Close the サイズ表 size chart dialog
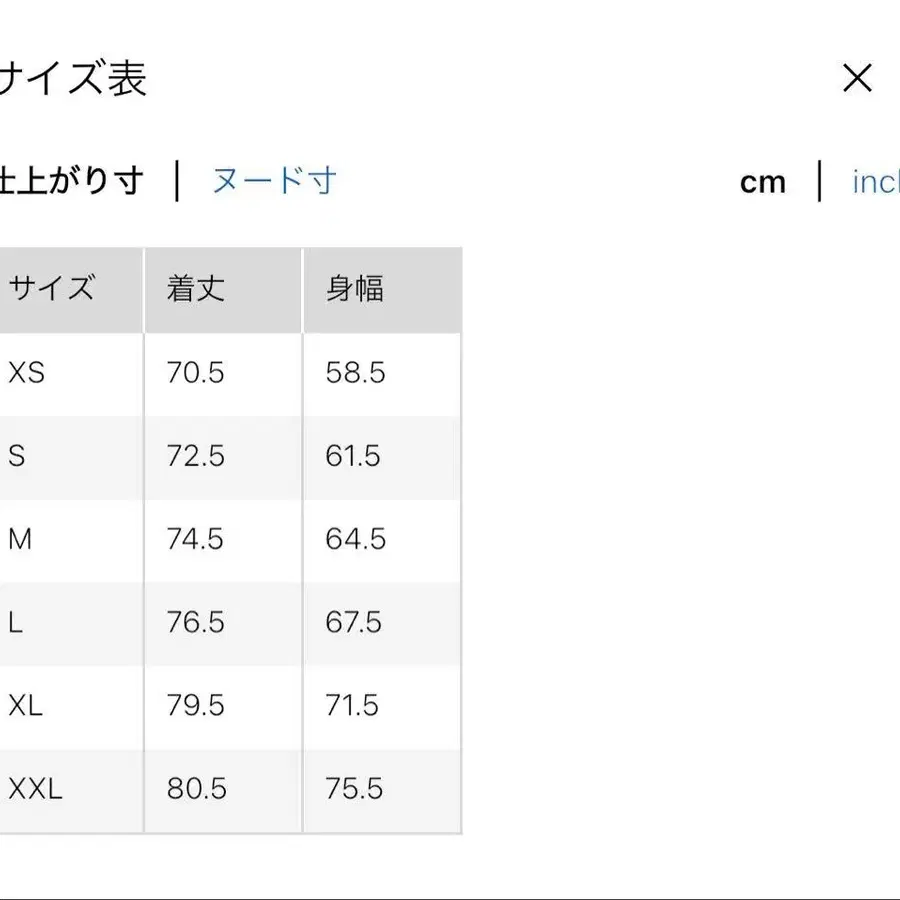 [857, 78]
